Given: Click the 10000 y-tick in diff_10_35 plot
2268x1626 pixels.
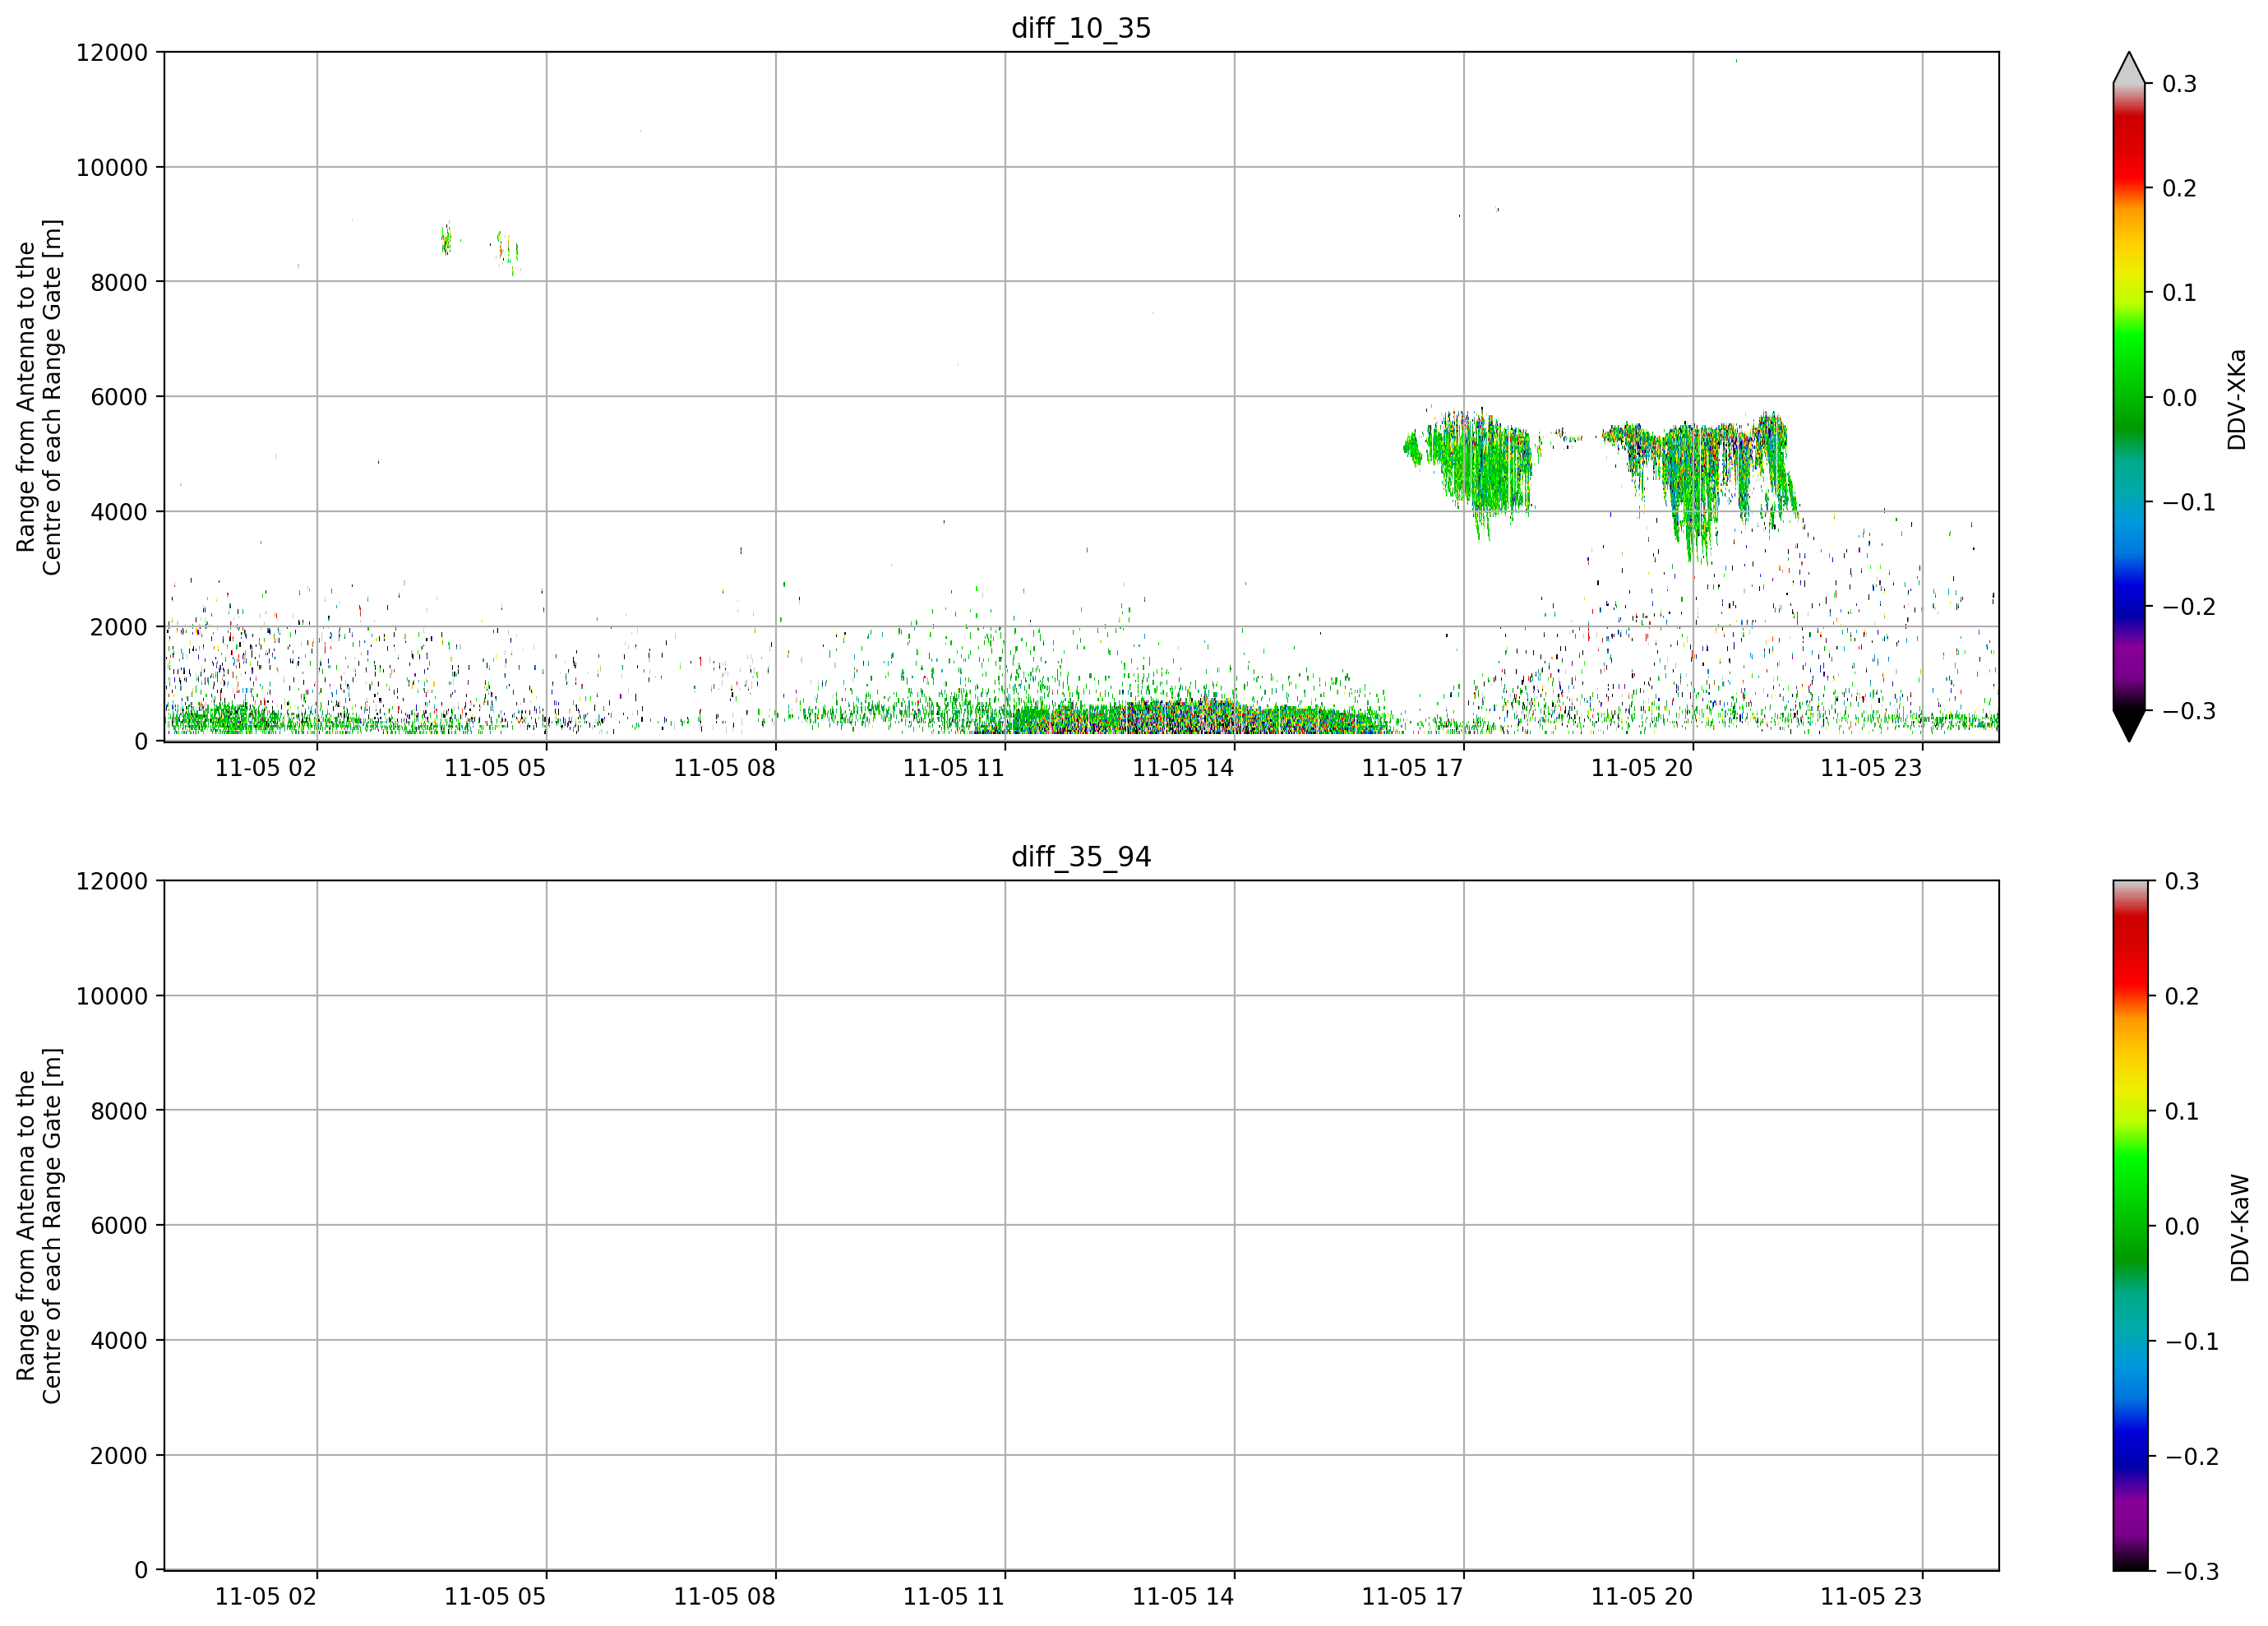Looking at the screenshot, I should [112, 167].
